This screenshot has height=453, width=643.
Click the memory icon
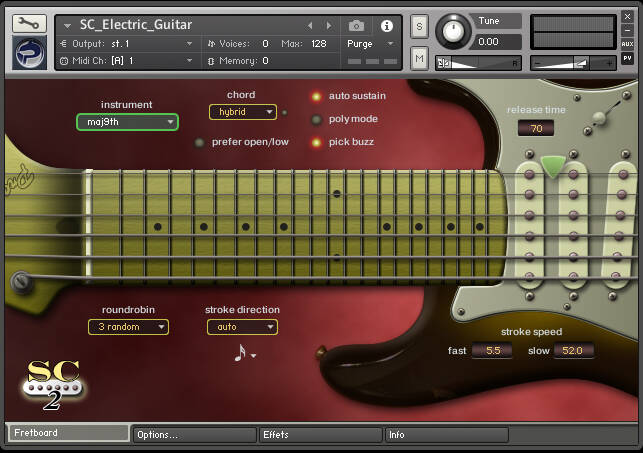[x=211, y=61]
